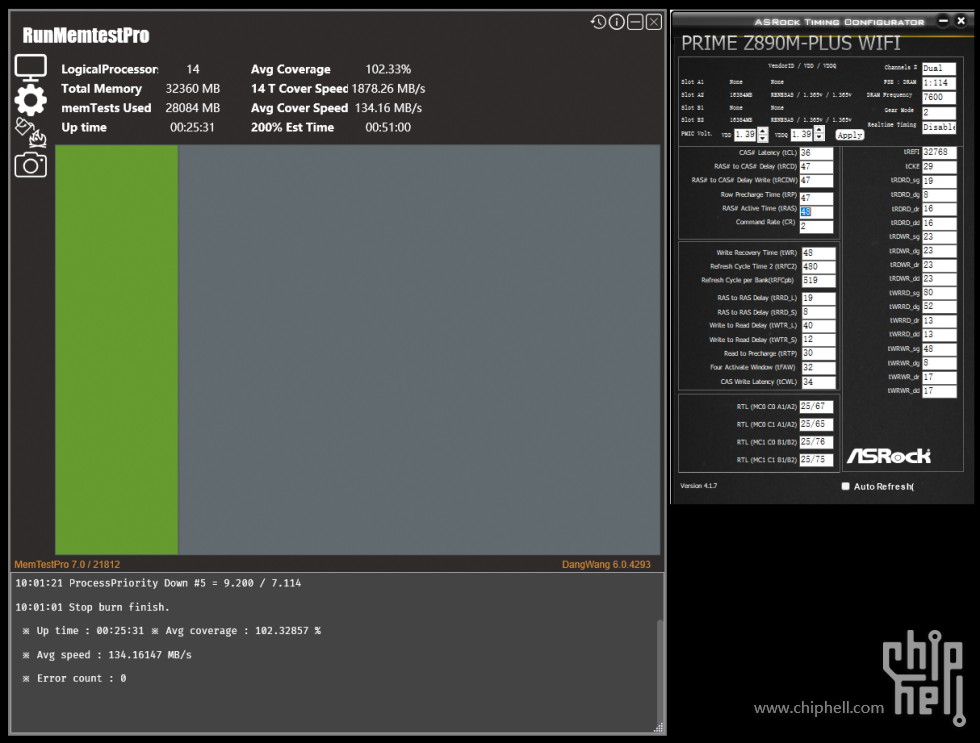This screenshot has width=980, height=743.
Task: Click the log panel vertical scrollbar
Action: click(x=658, y=672)
